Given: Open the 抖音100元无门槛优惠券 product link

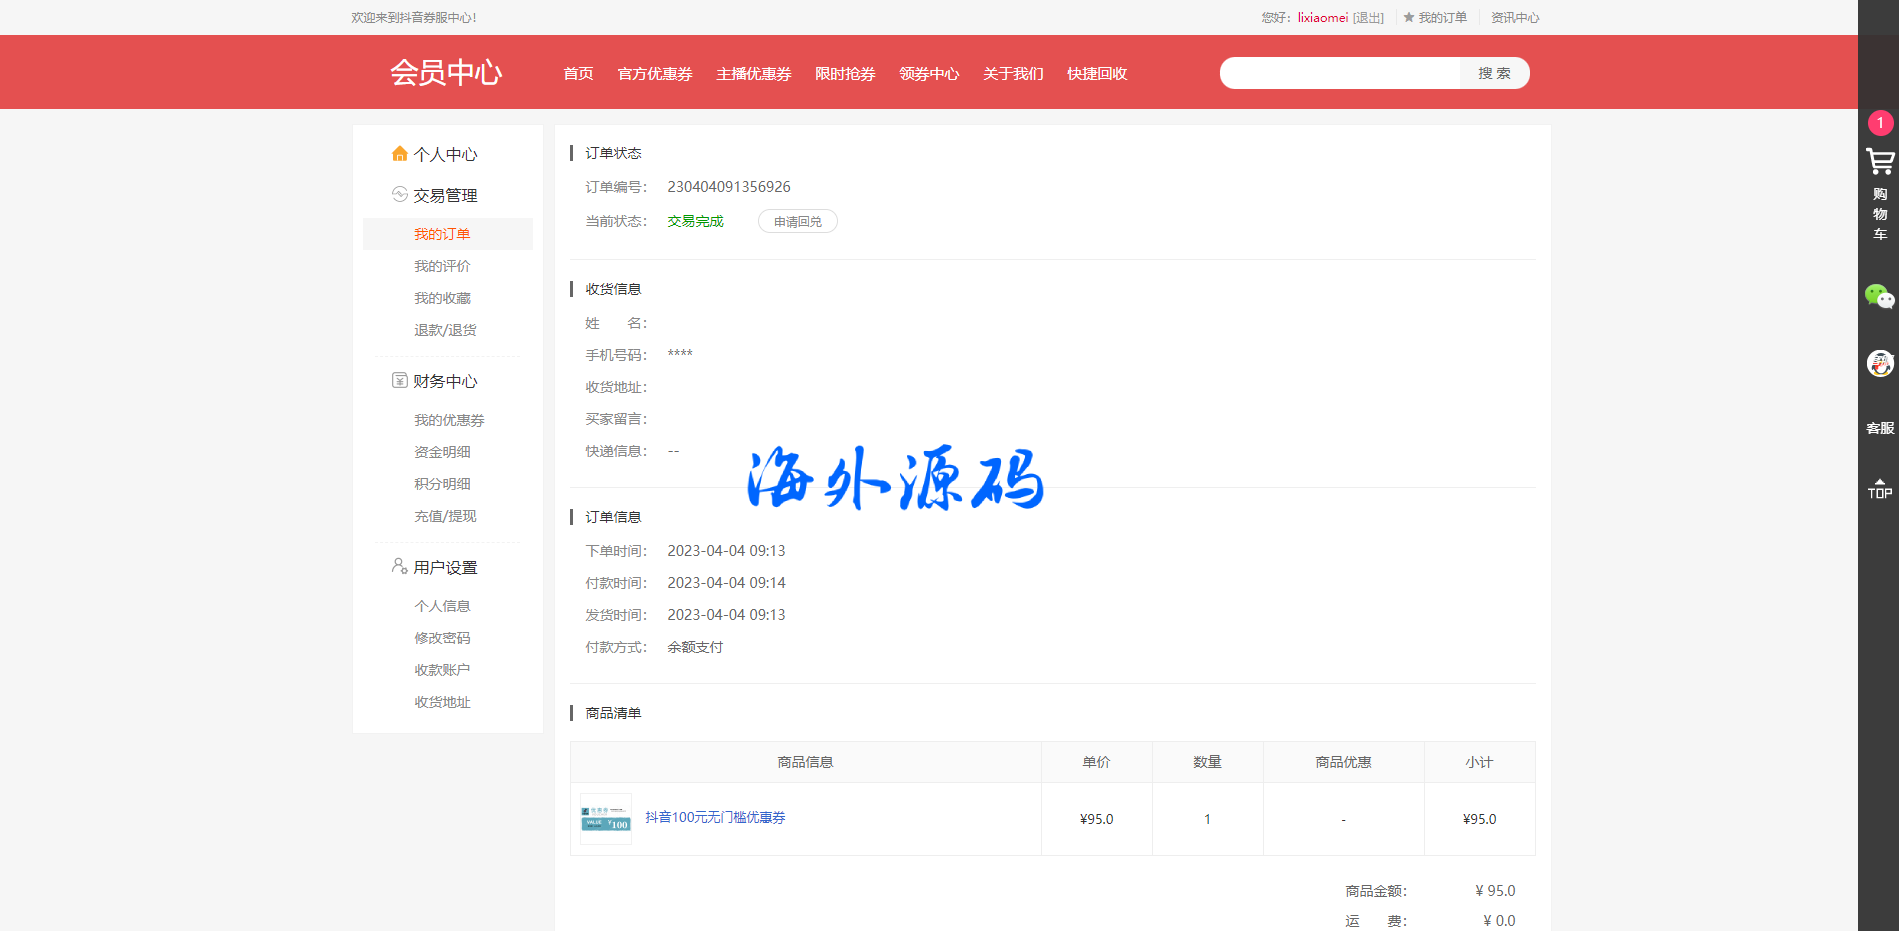Looking at the screenshot, I should click(715, 818).
